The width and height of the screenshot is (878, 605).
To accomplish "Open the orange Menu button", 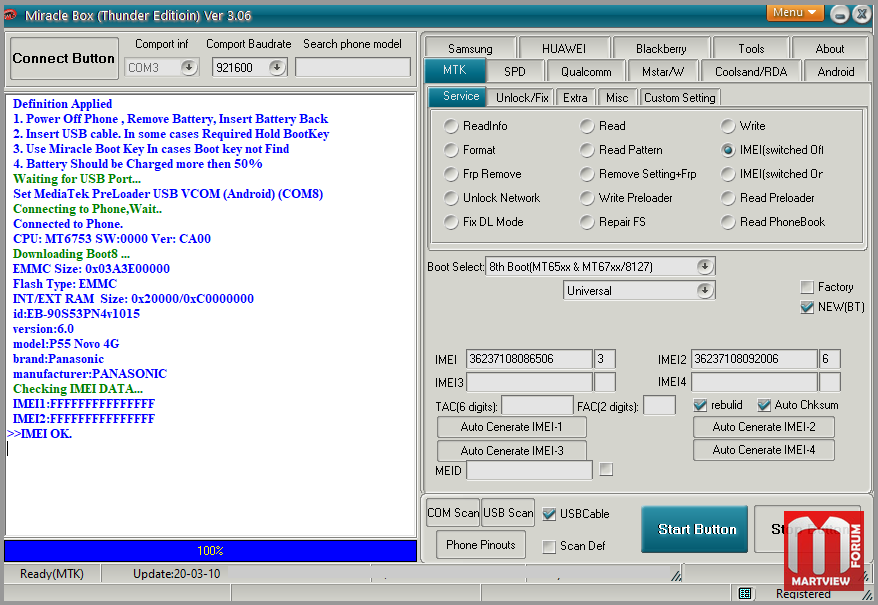I will tap(795, 12).
